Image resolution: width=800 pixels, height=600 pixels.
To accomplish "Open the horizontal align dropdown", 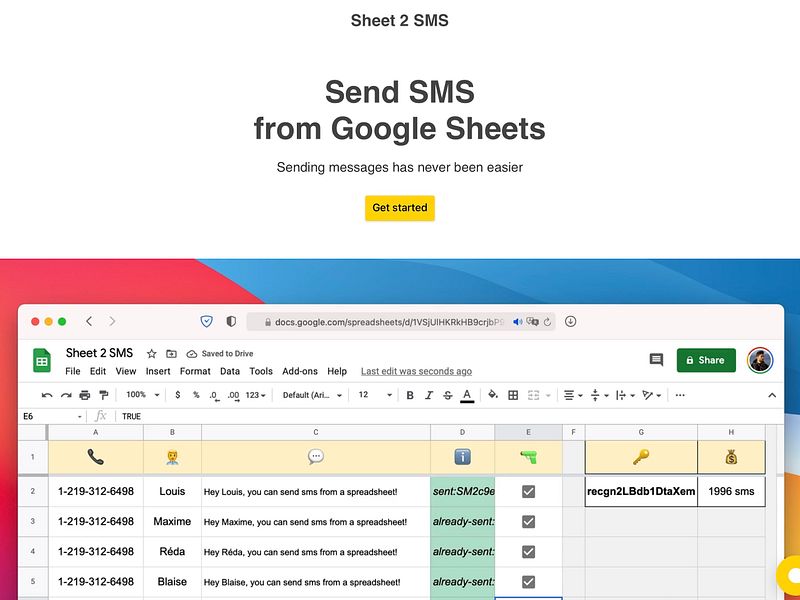I will pyautogui.click(x=573, y=395).
